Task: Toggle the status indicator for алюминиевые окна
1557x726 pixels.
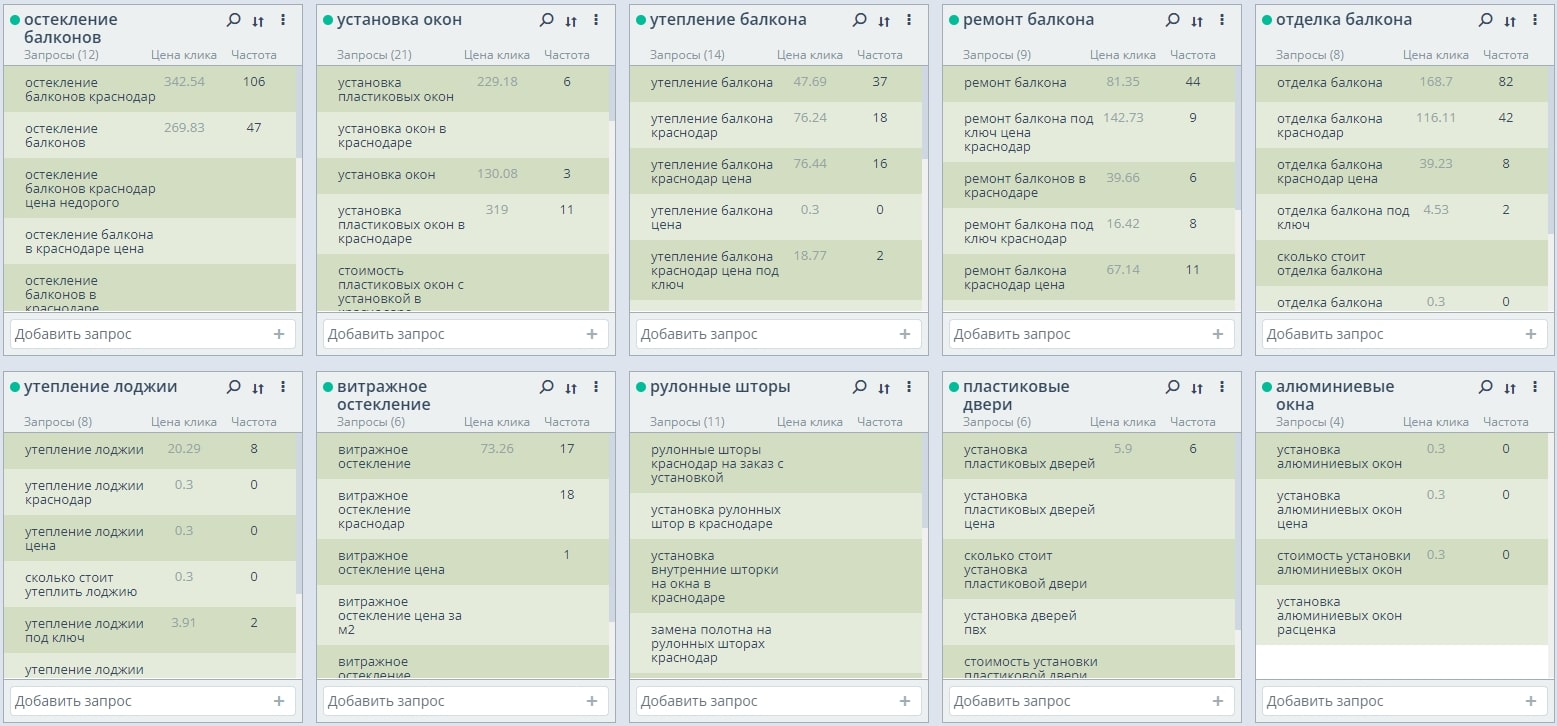Action: tap(1267, 387)
